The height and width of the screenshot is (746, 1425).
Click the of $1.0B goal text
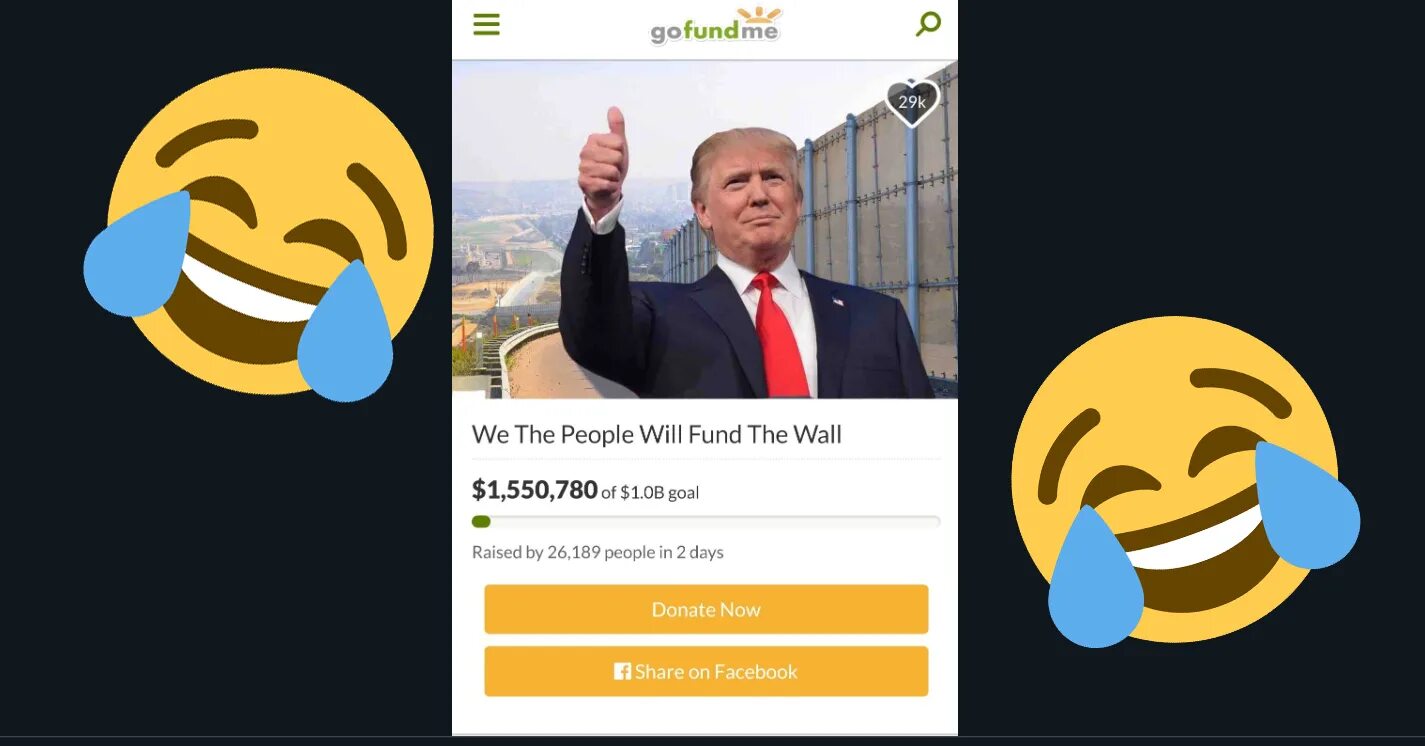[650, 492]
